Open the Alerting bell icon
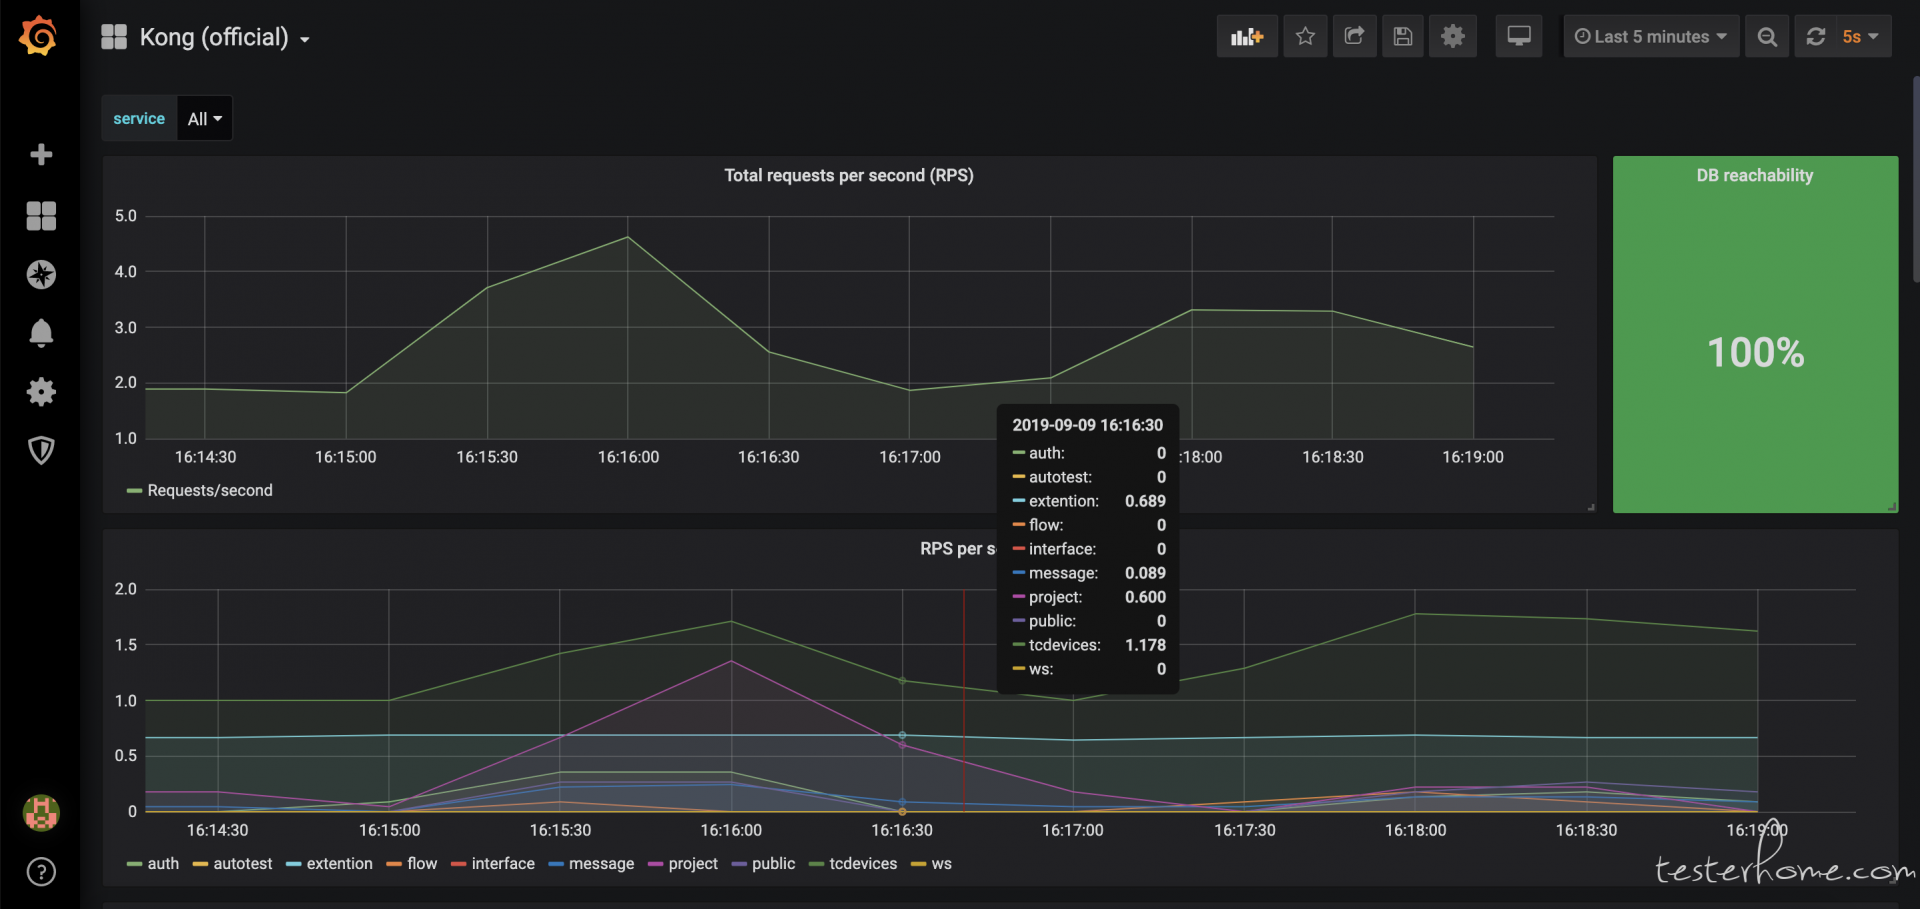Screen dimensions: 1920x909 coord(41,333)
